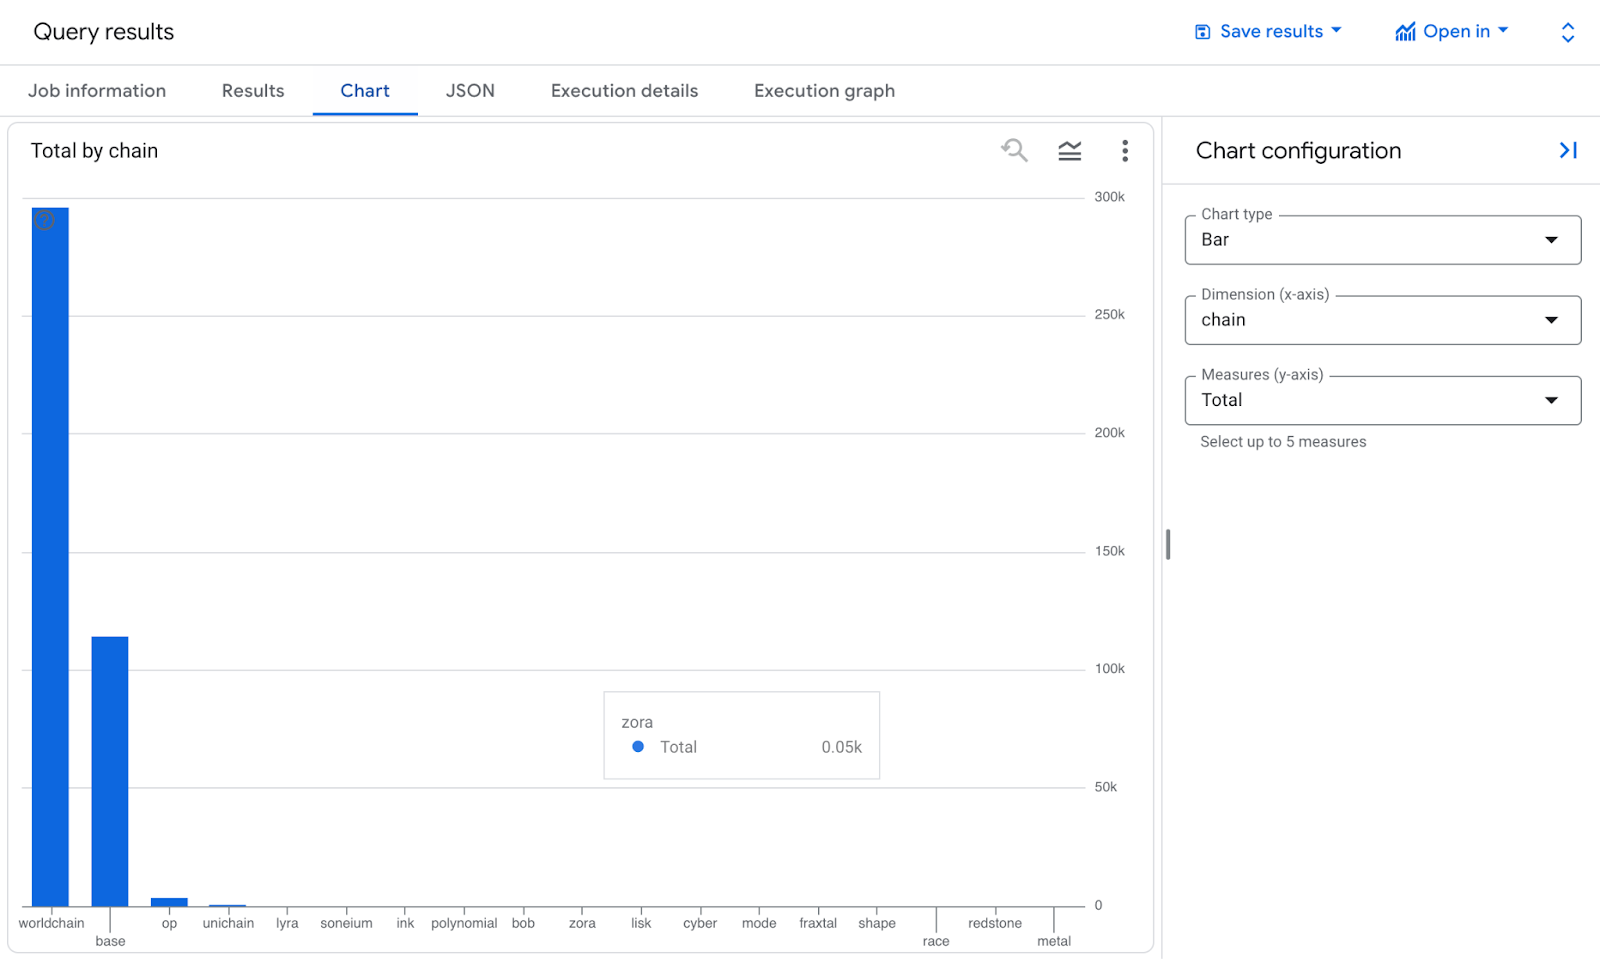Click the expand/collapse results pane arrows

1568,32
